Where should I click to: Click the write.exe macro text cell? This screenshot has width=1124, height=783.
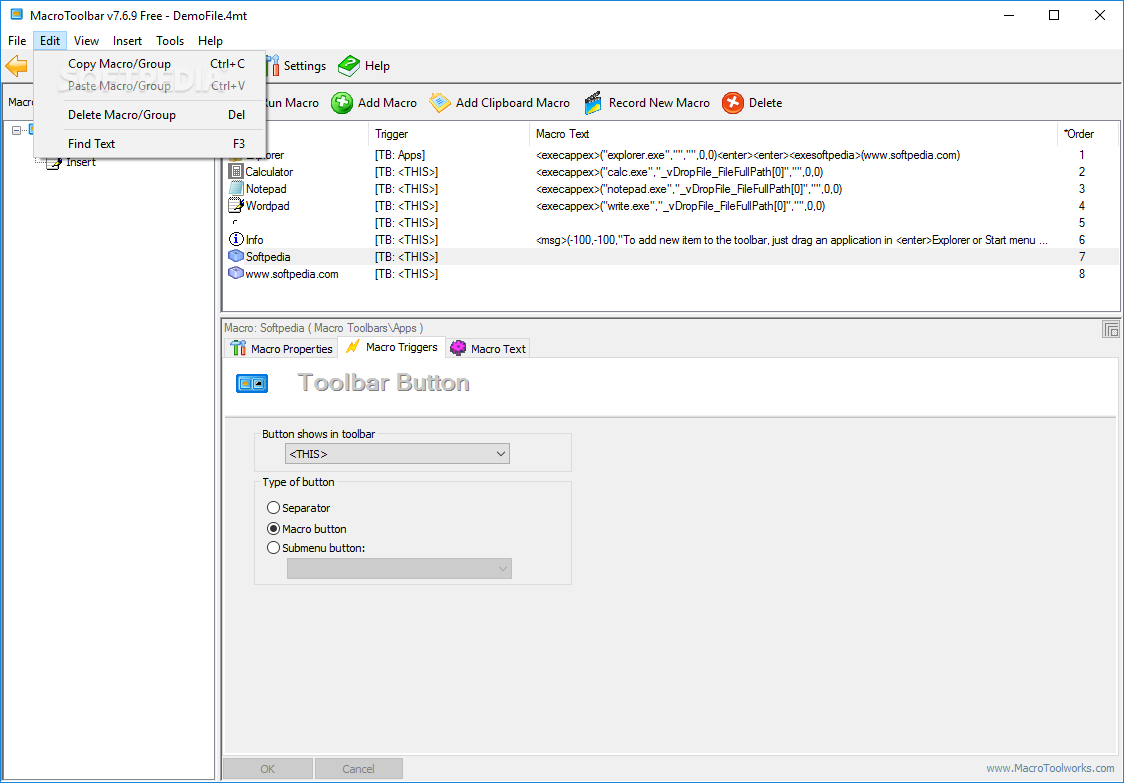click(680, 206)
